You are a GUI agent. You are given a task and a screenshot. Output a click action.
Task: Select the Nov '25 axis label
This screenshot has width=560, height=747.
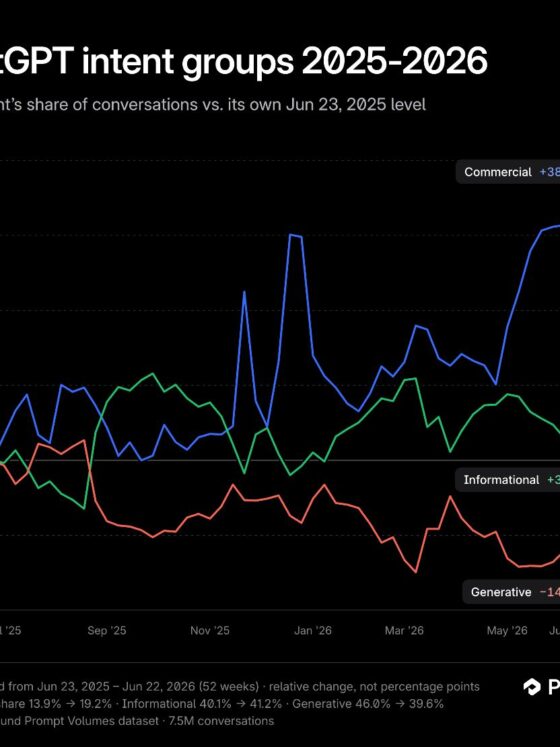tap(210, 631)
